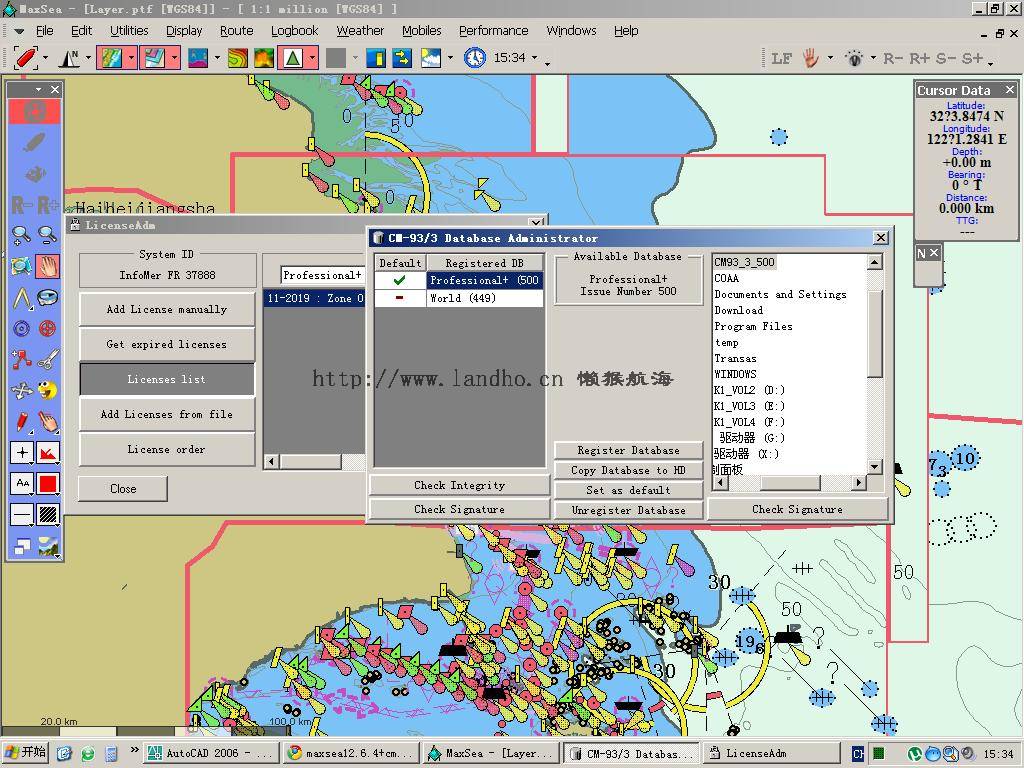
Task: Open dropdown arrow beside green triangle button
Action: [313, 58]
